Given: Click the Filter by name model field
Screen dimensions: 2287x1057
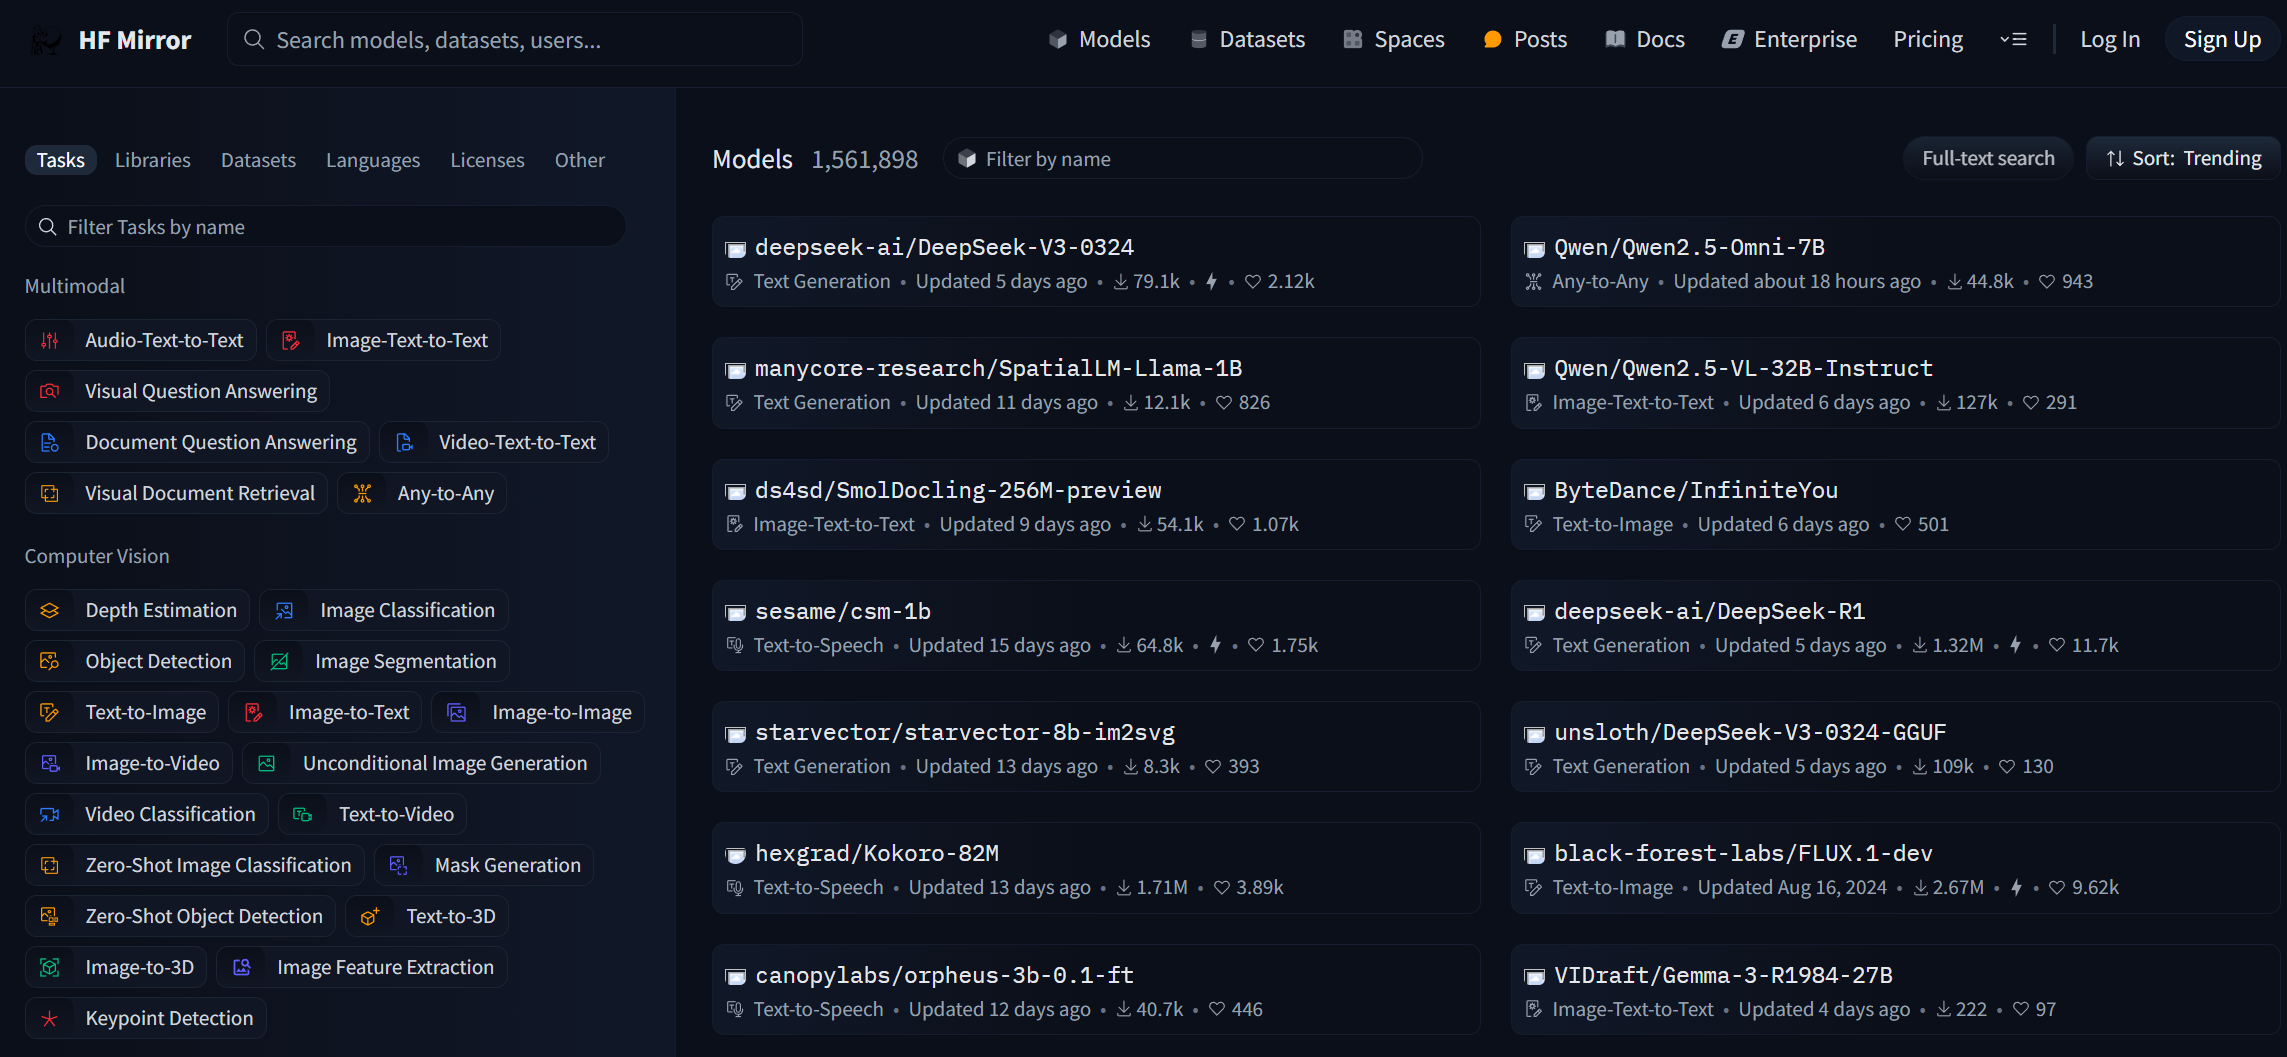Looking at the screenshot, I should click(x=1183, y=159).
